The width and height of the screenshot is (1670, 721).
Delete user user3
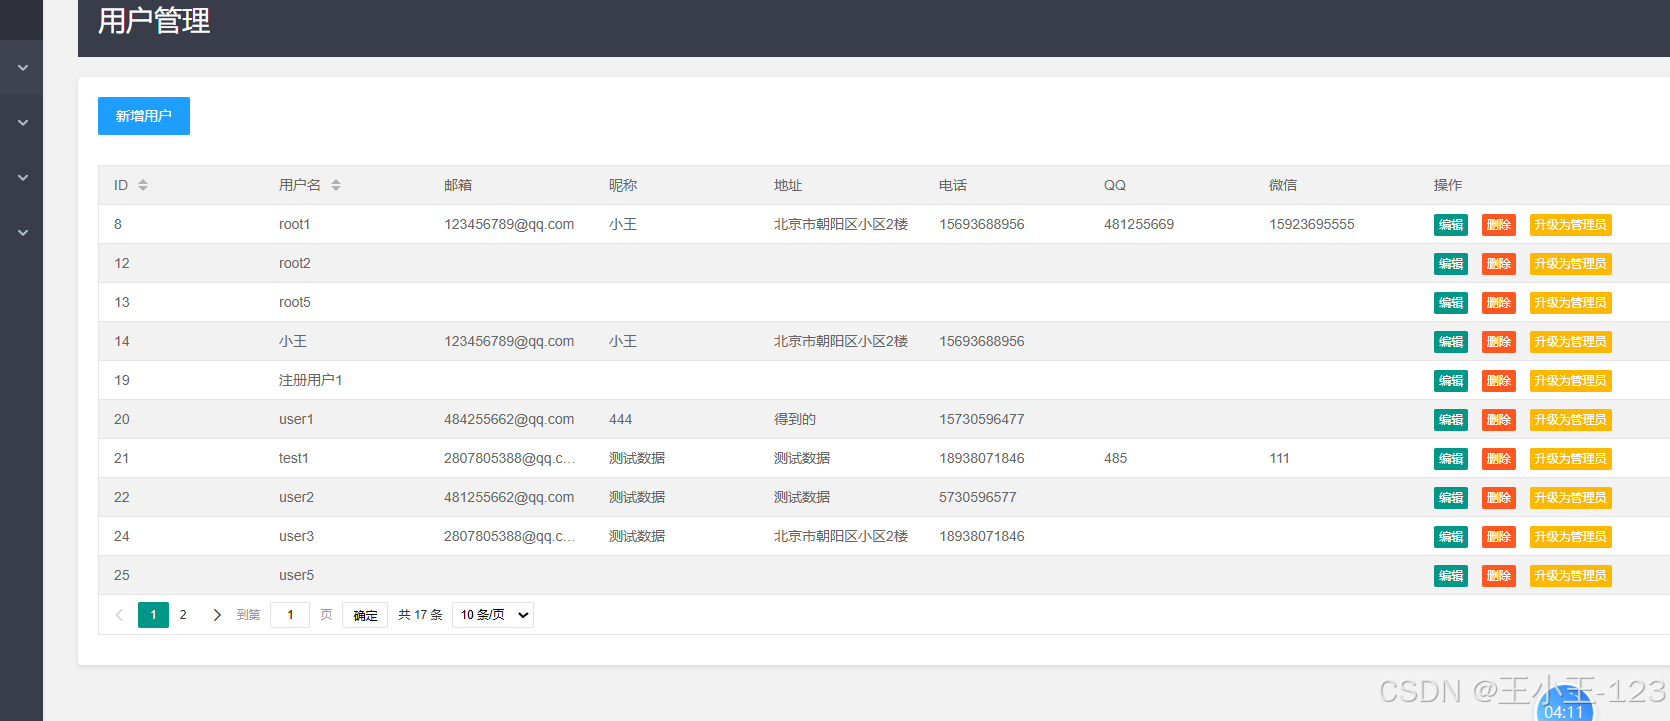(x=1499, y=537)
